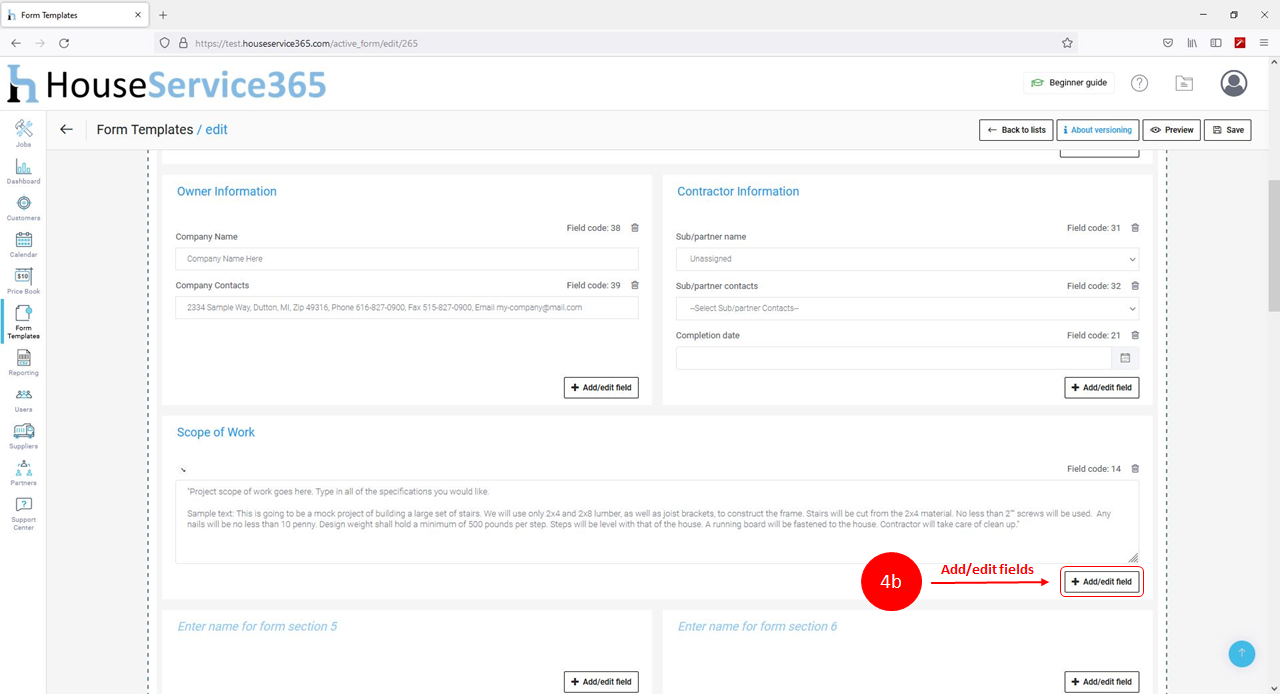The width and height of the screenshot is (1280, 694).
Task: Go to Dashboard in sidebar
Action: click(x=23, y=169)
